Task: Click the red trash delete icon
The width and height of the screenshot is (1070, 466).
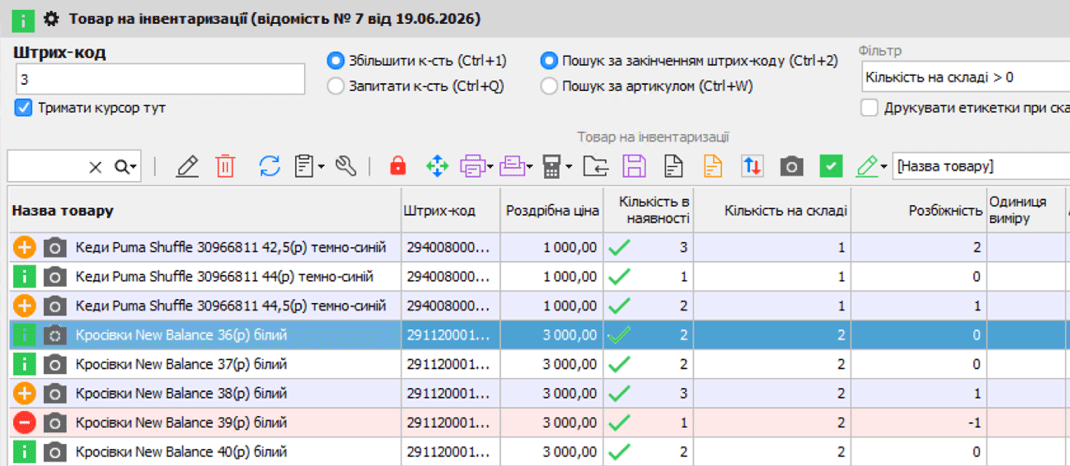Action: [226, 166]
